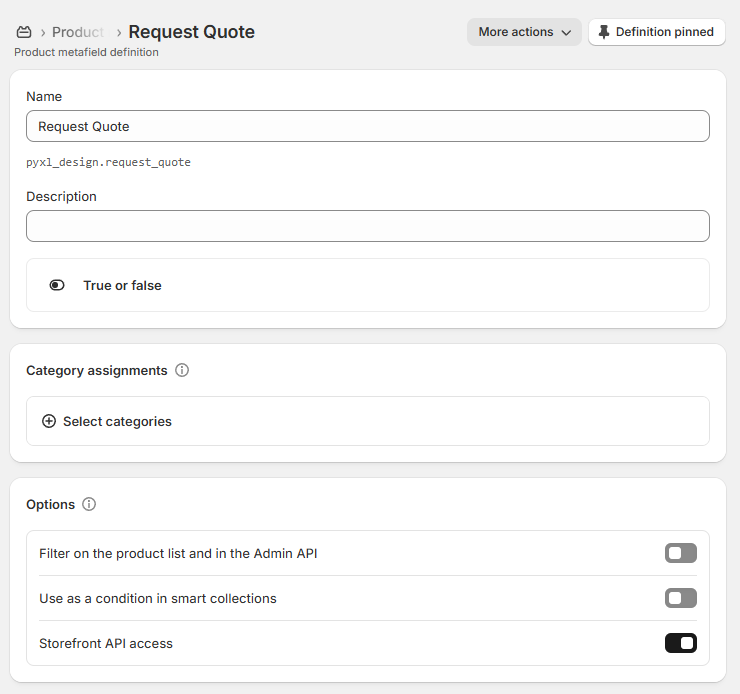The image size is (740, 694).
Task: Enable smart collections condition toggle
Action: tap(681, 598)
